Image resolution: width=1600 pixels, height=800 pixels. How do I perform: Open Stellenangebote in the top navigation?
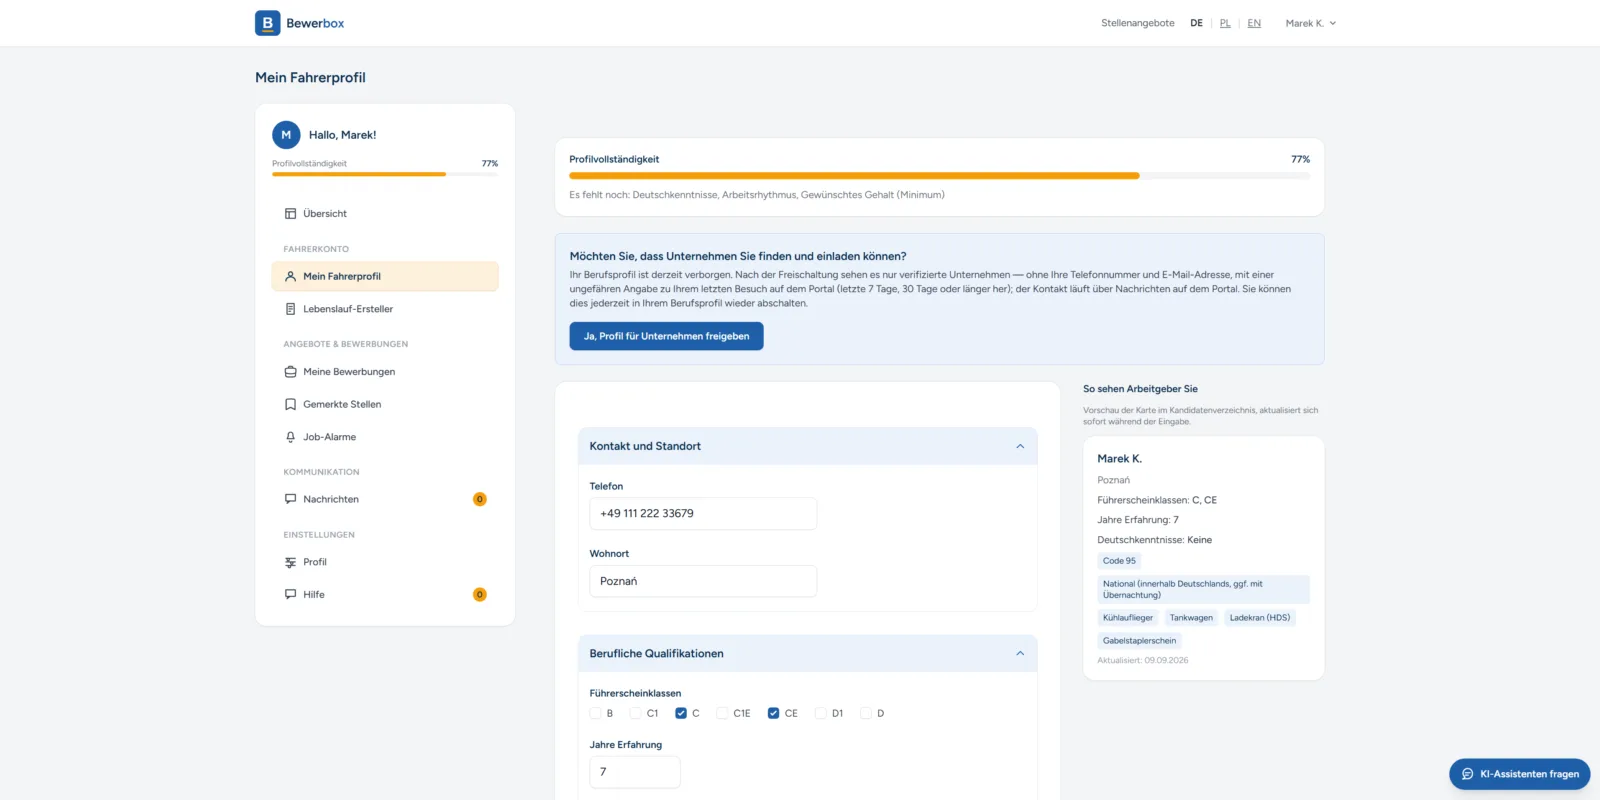1138,23
